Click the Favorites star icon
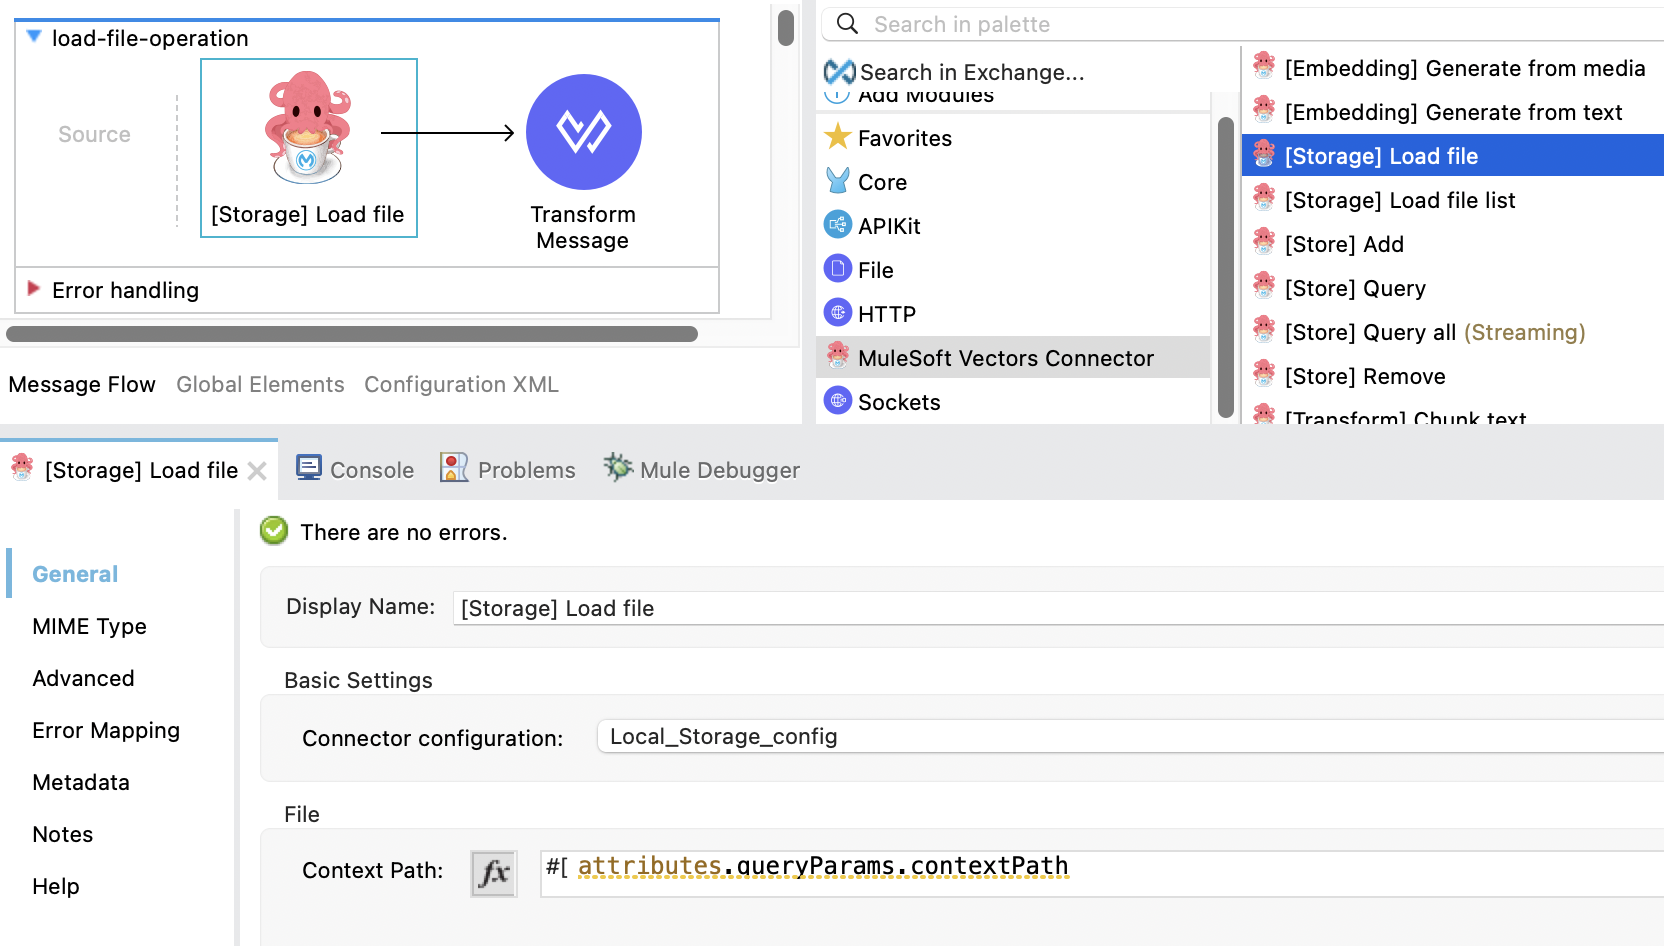This screenshot has height=946, width=1664. (x=838, y=137)
